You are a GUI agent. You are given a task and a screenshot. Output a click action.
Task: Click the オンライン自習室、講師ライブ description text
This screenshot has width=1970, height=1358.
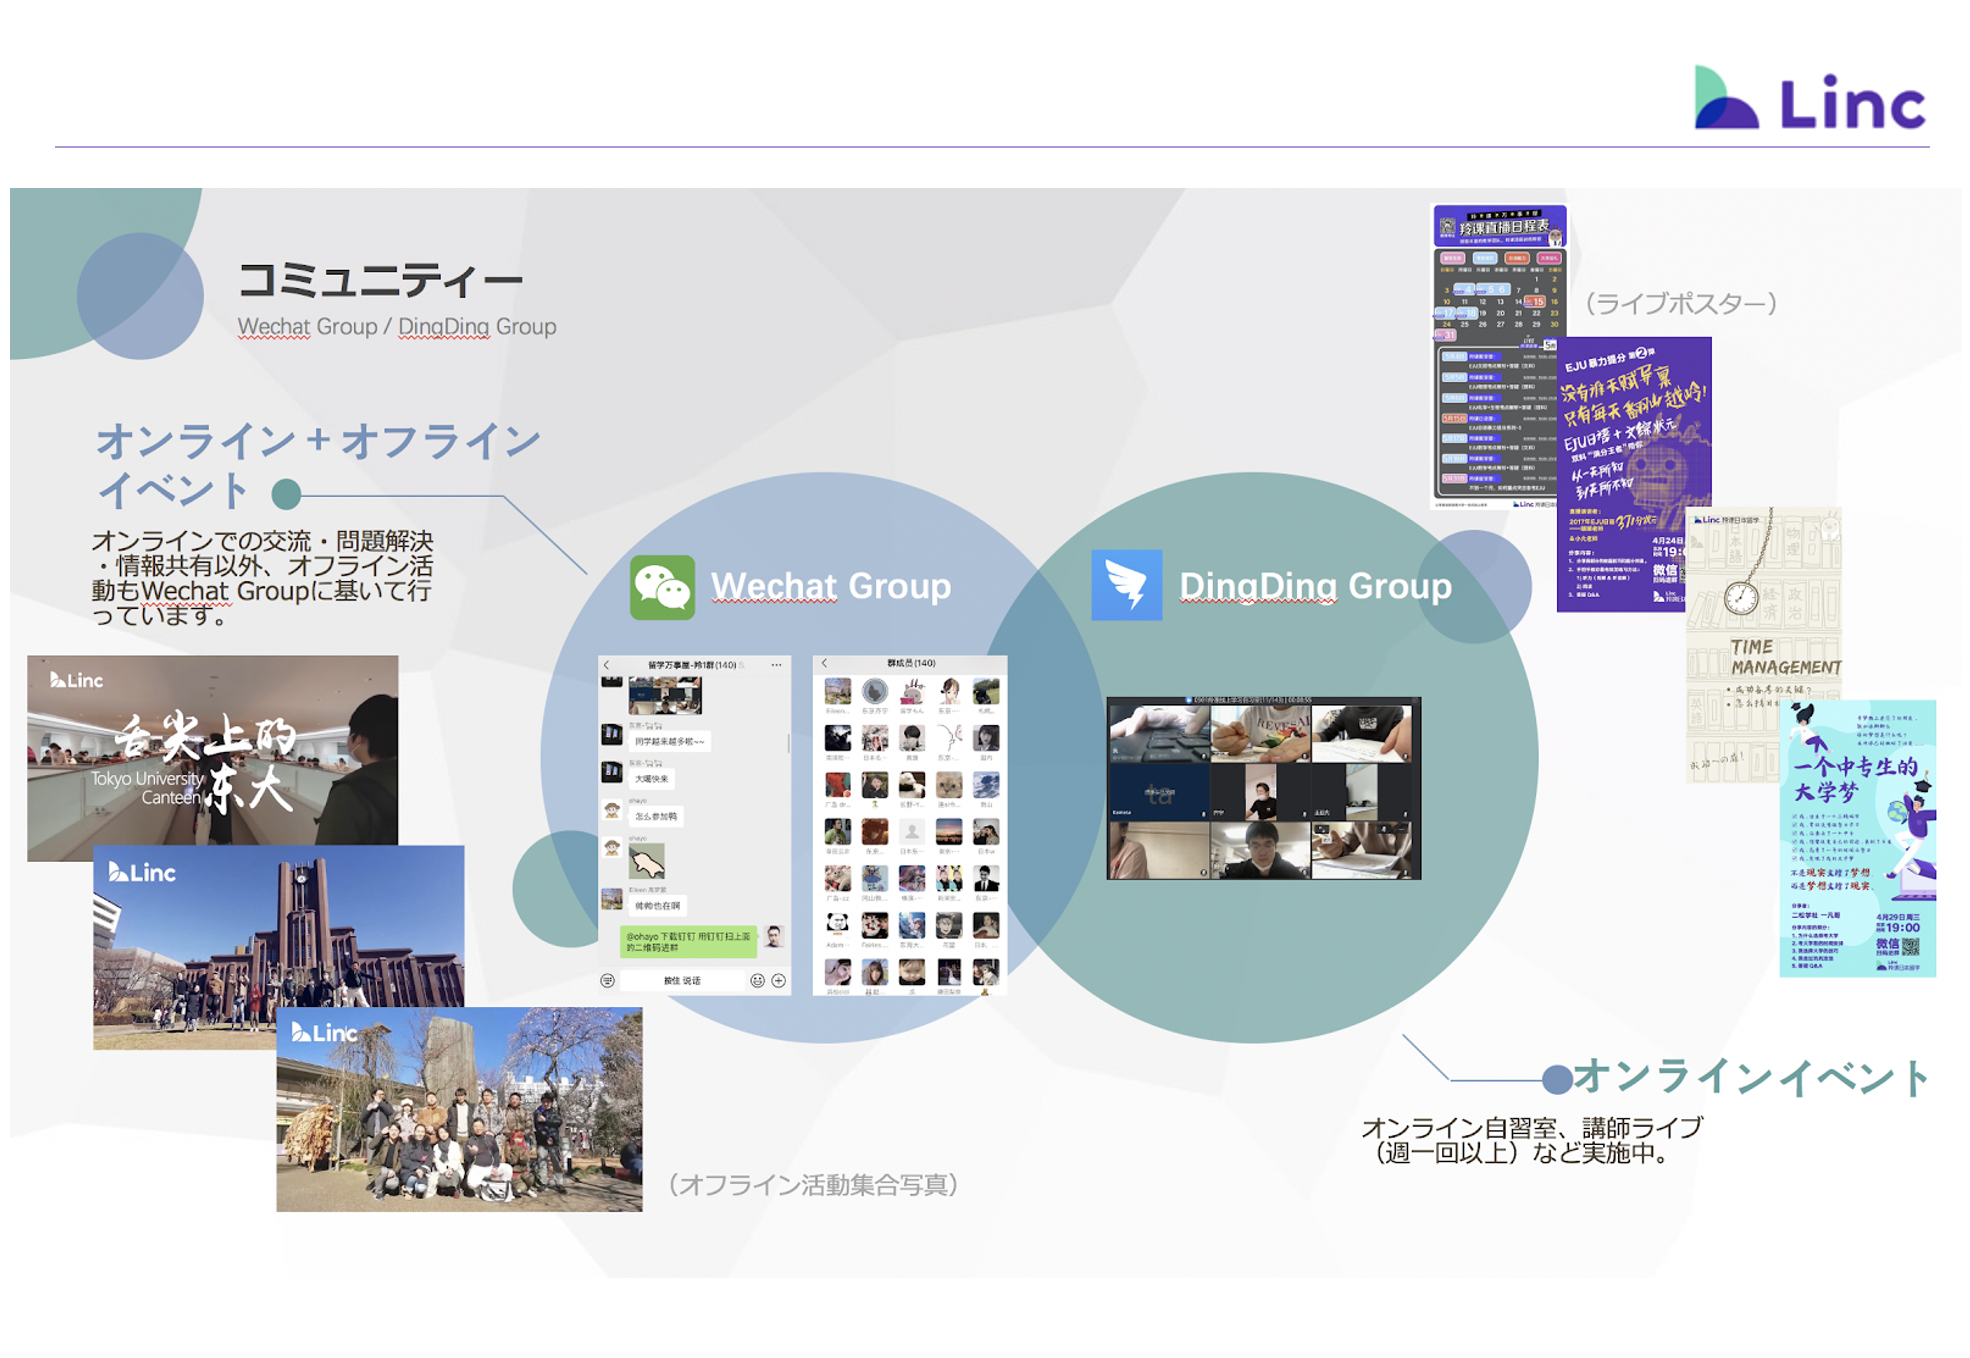click(x=1532, y=1140)
